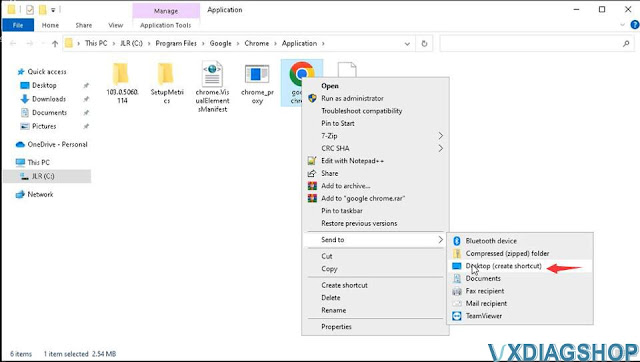Screen dimensions: 640x362
Task: Expand the ribbon using the chevron
Action: click(622, 25)
